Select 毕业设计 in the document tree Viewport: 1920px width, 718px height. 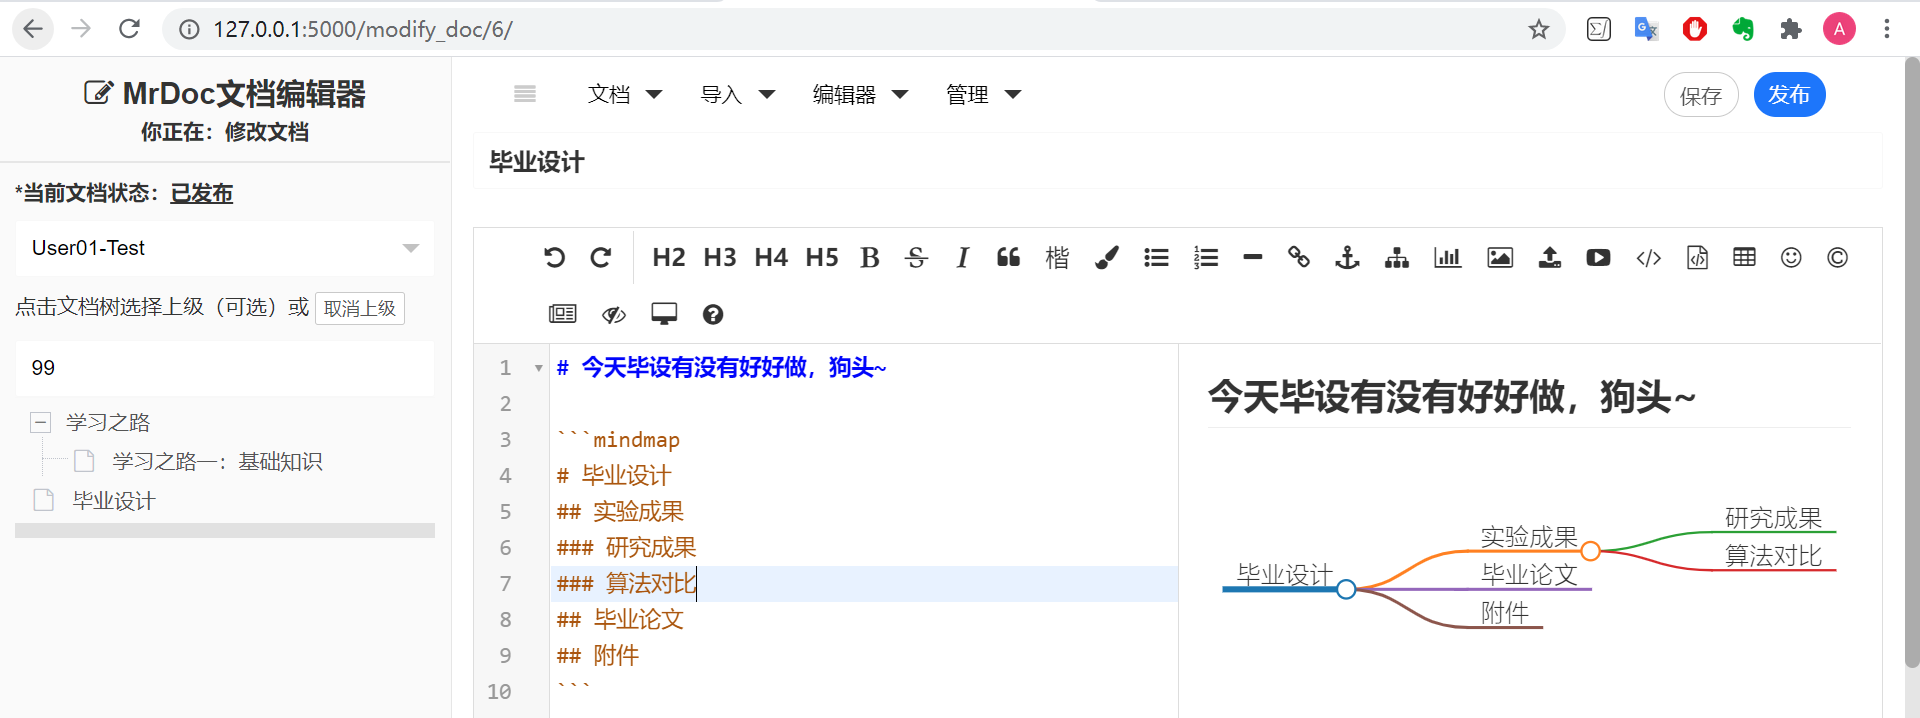pos(114,500)
